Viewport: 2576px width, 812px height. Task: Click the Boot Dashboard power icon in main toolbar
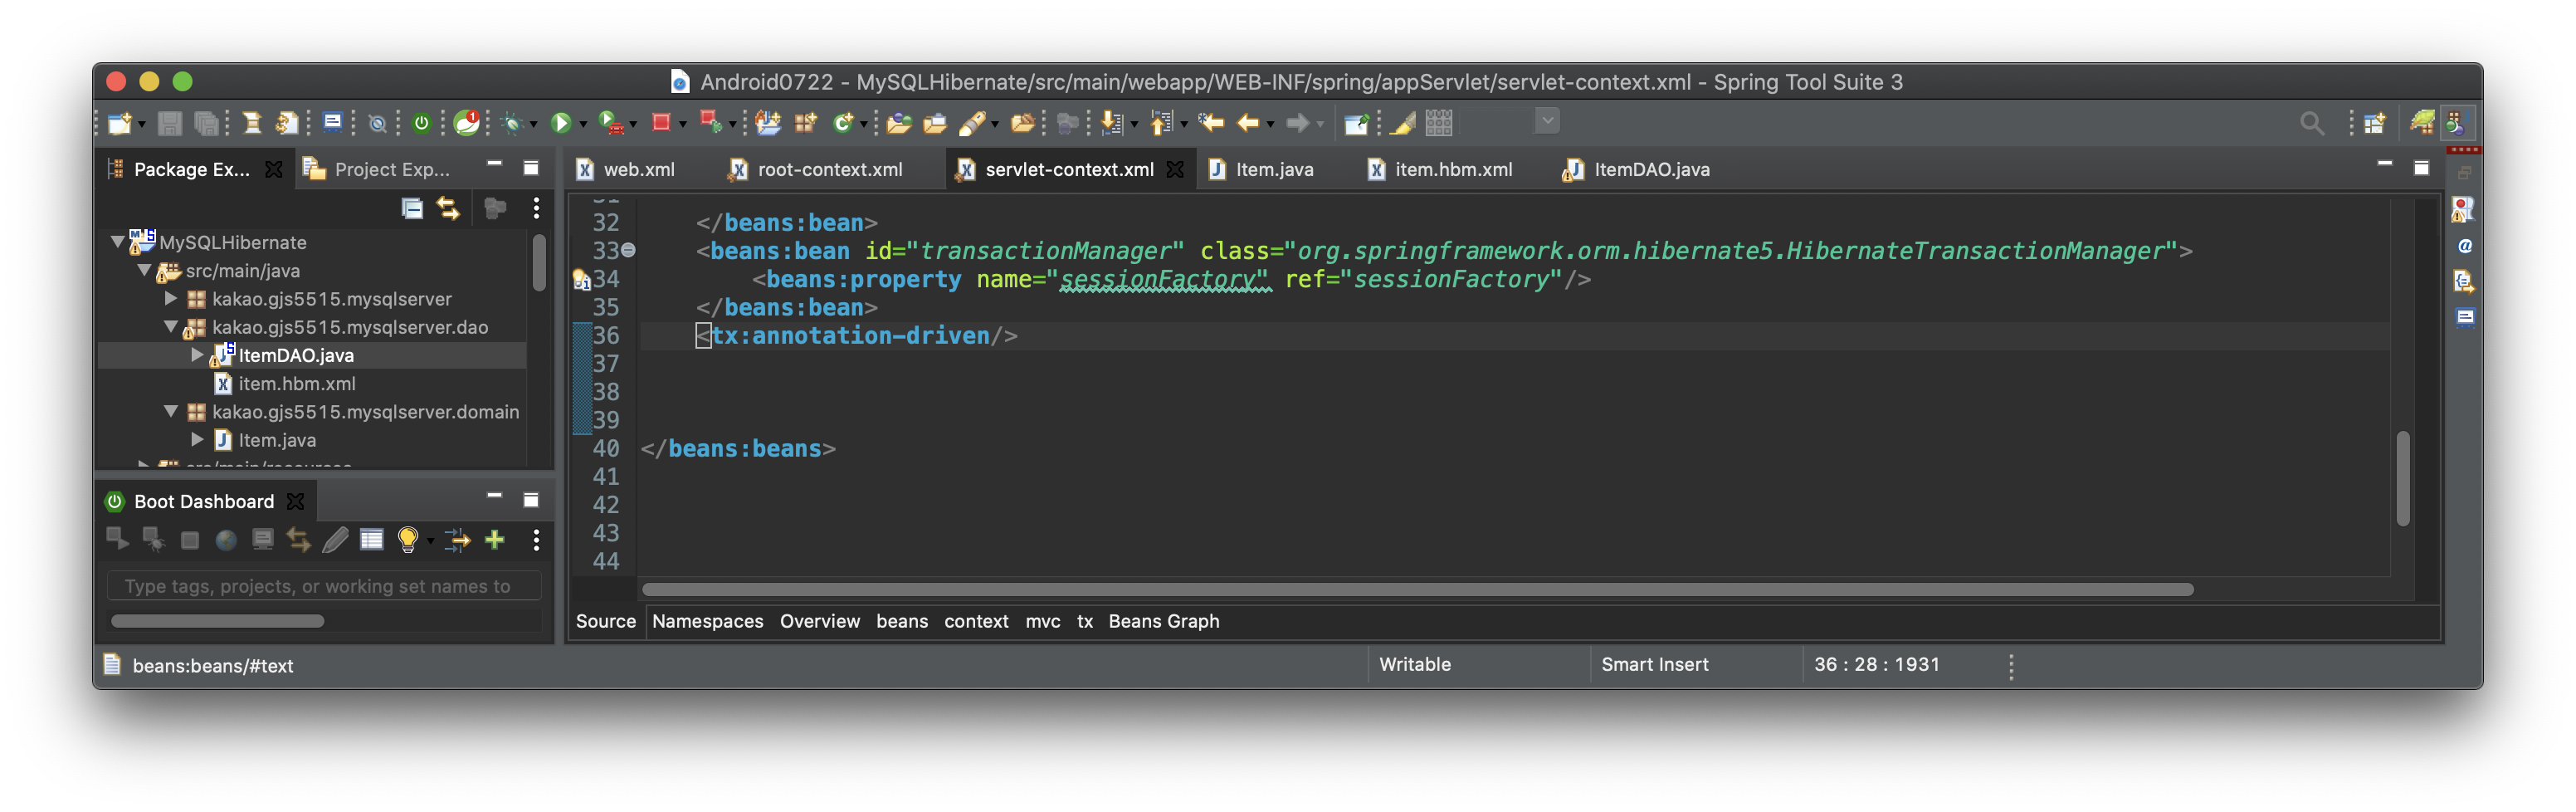421,123
